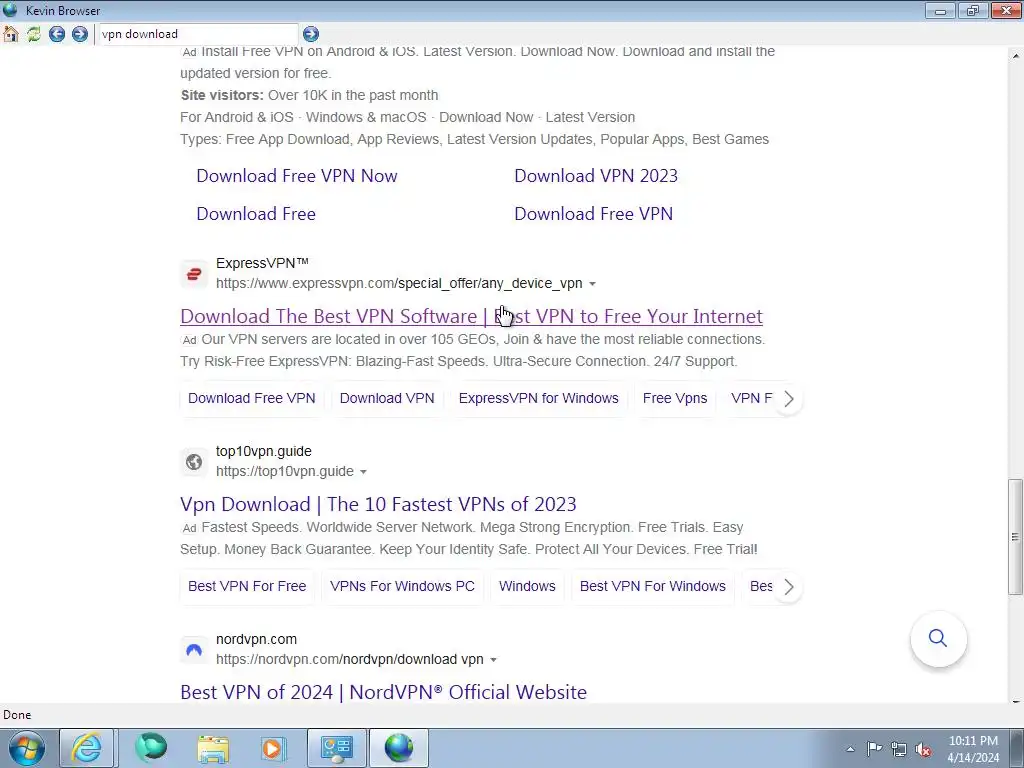Open Download Free VPN link in top ad
This screenshot has width=1024, height=768.
pos(593,214)
